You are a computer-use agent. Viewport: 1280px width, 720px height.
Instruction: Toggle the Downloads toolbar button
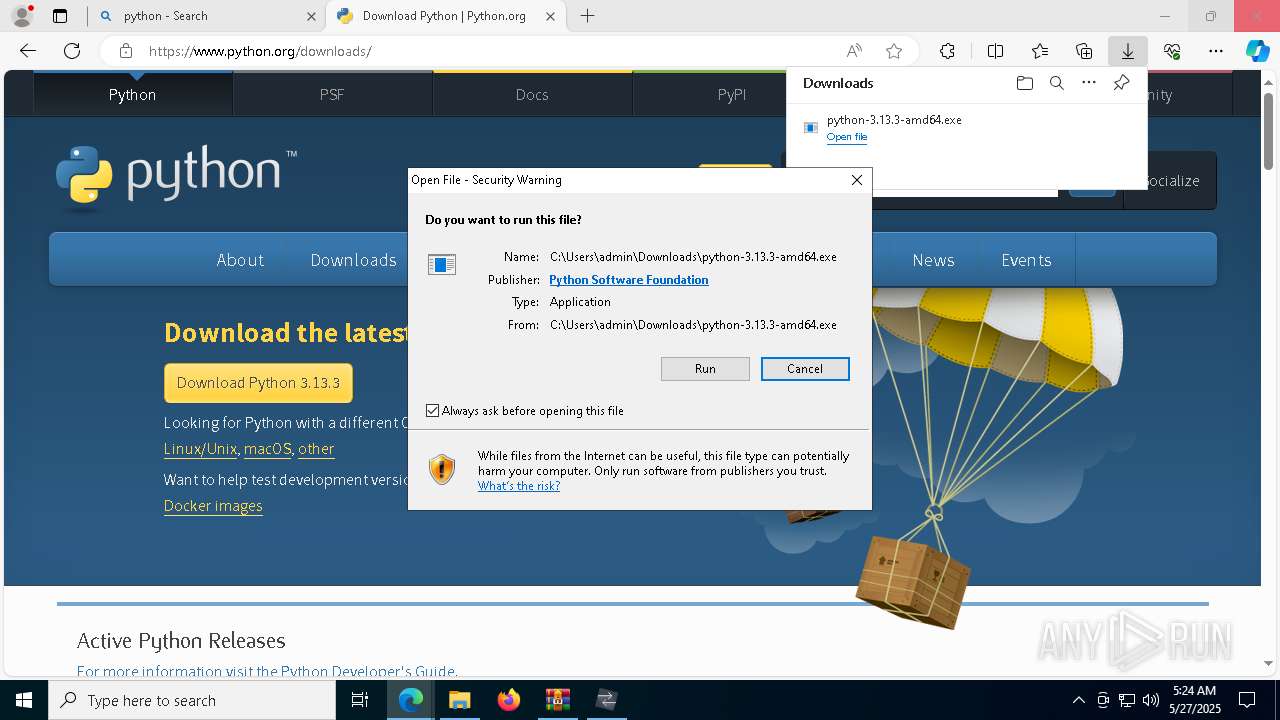pyautogui.click(x=1127, y=51)
